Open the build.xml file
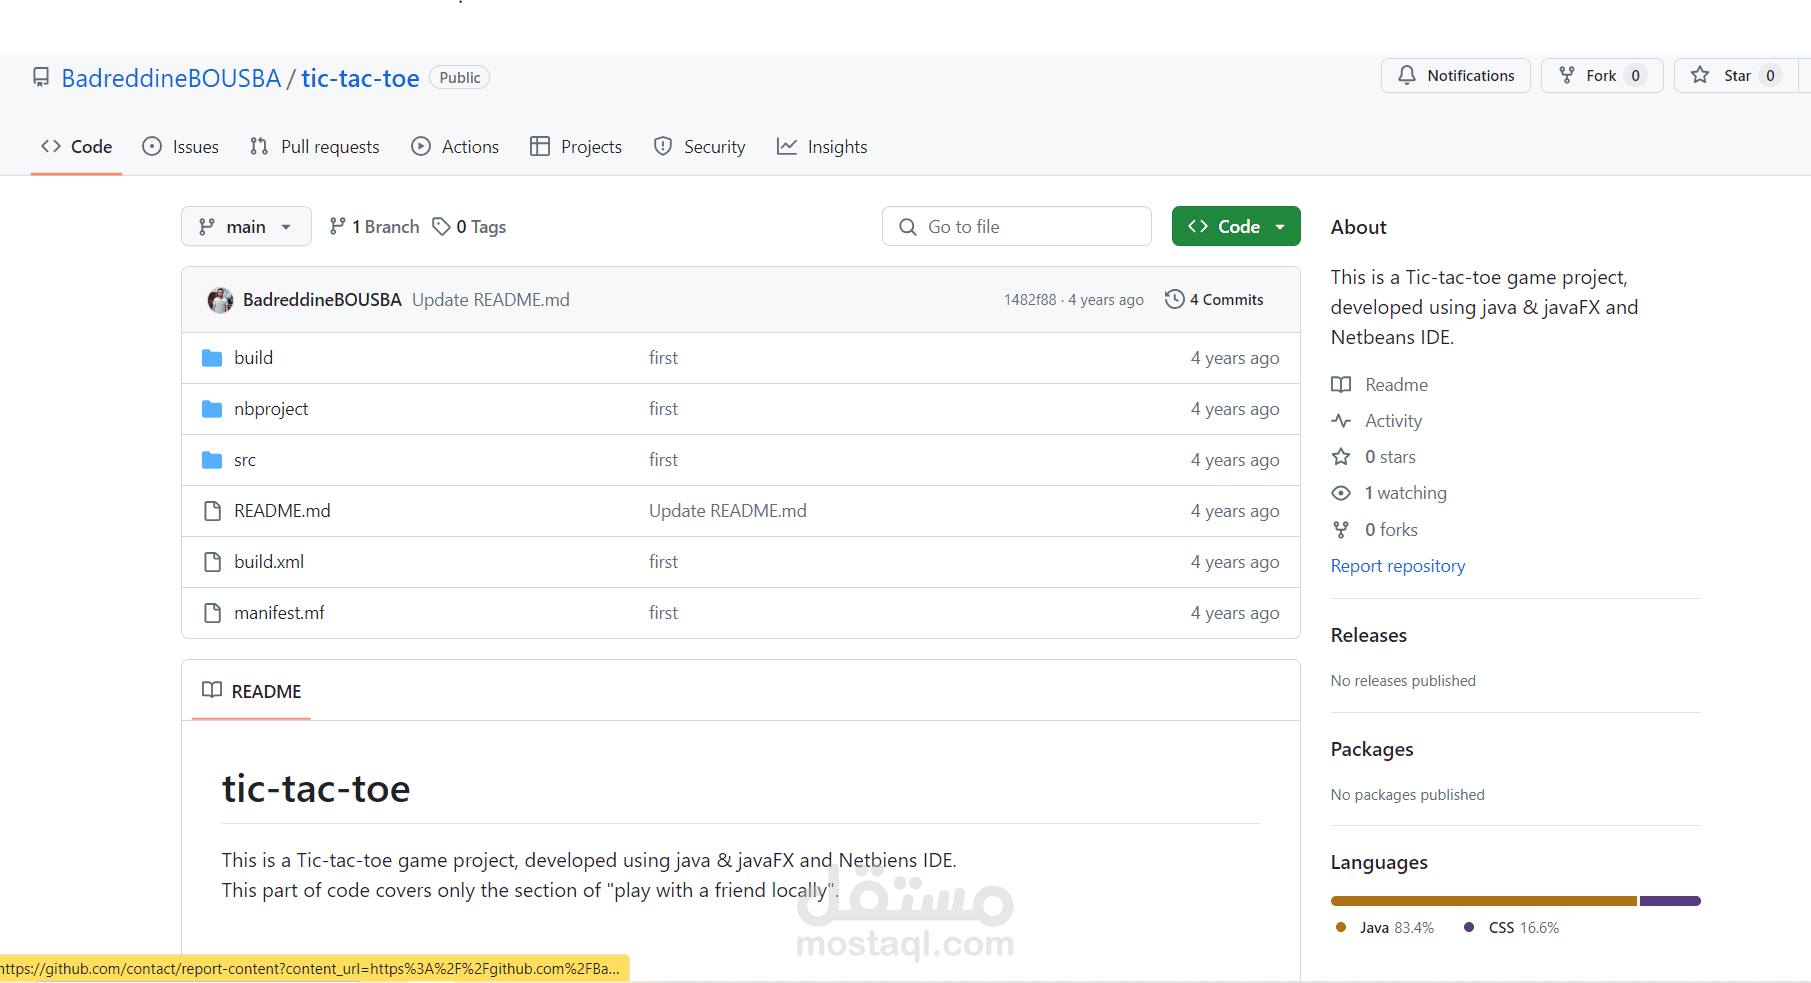This screenshot has width=1811, height=983. [269, 562]
